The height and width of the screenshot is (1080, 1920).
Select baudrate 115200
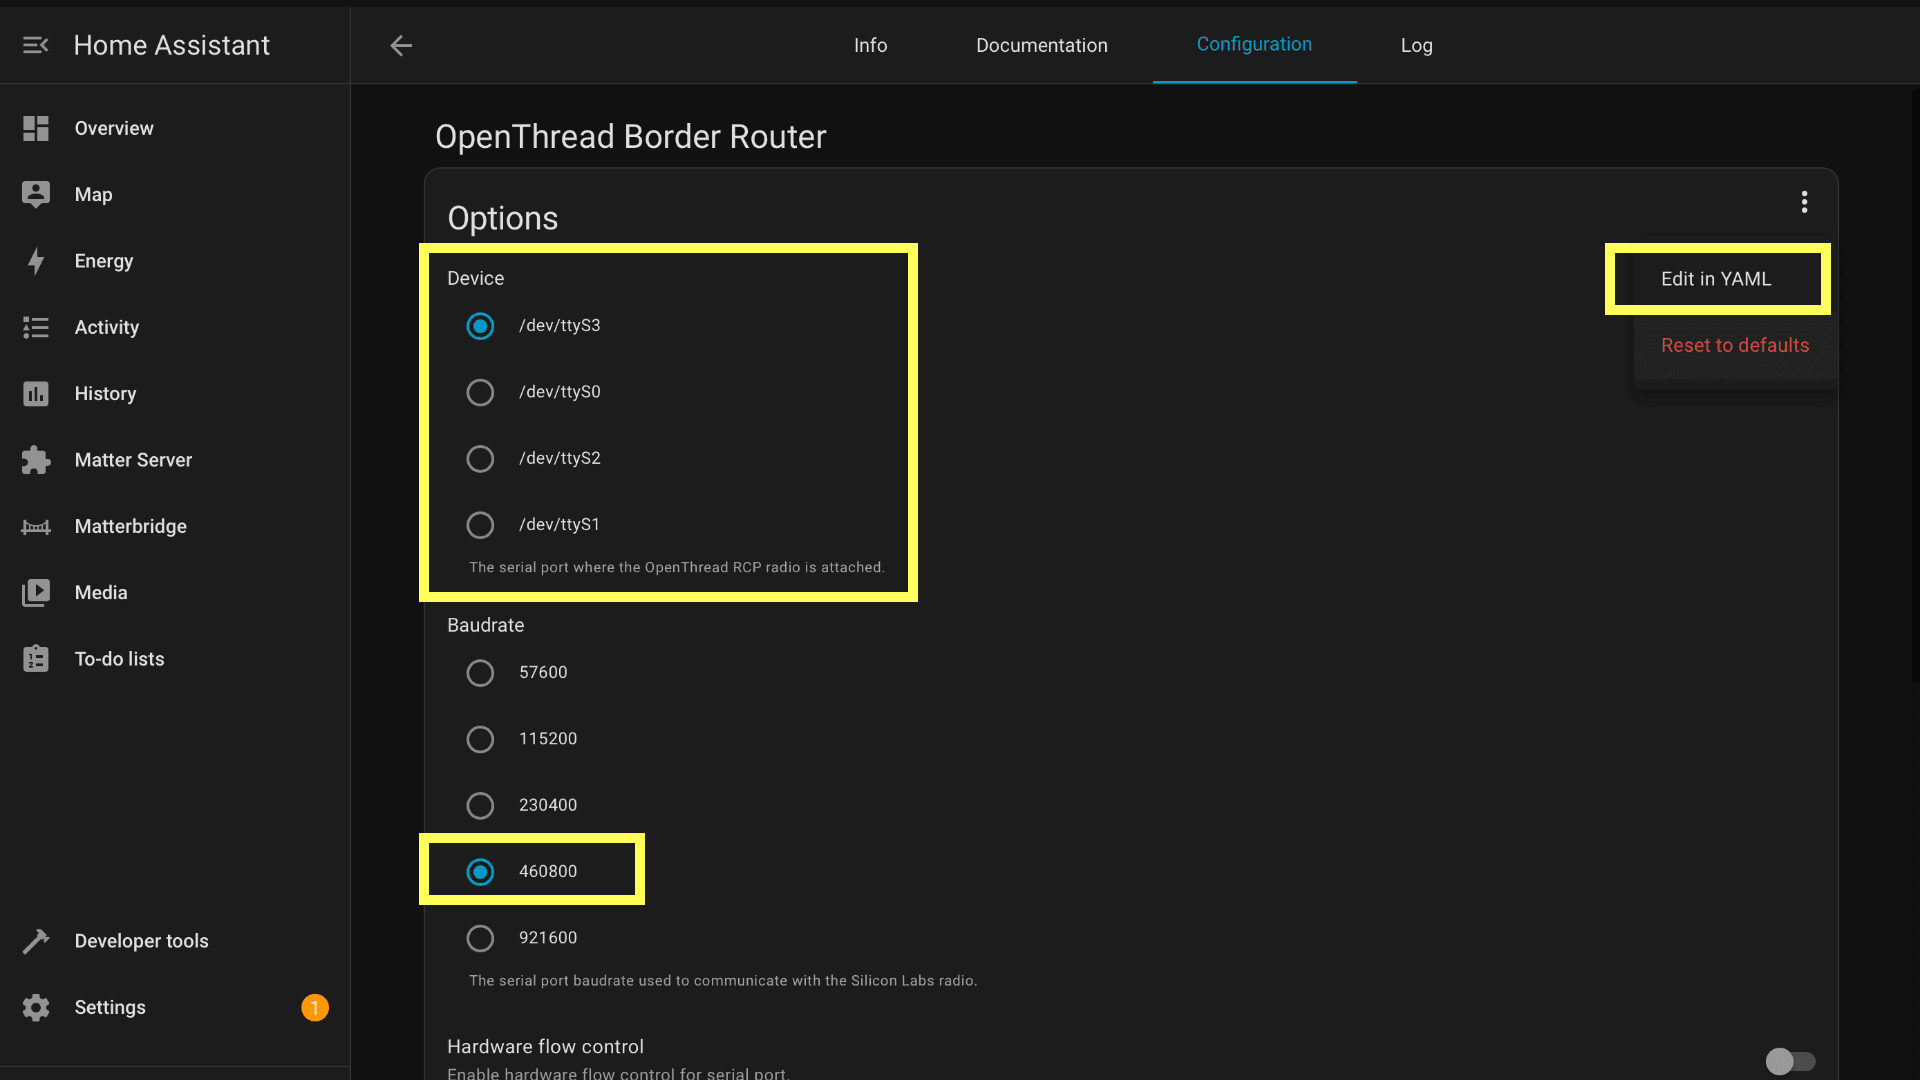click(x=480, y=739)
